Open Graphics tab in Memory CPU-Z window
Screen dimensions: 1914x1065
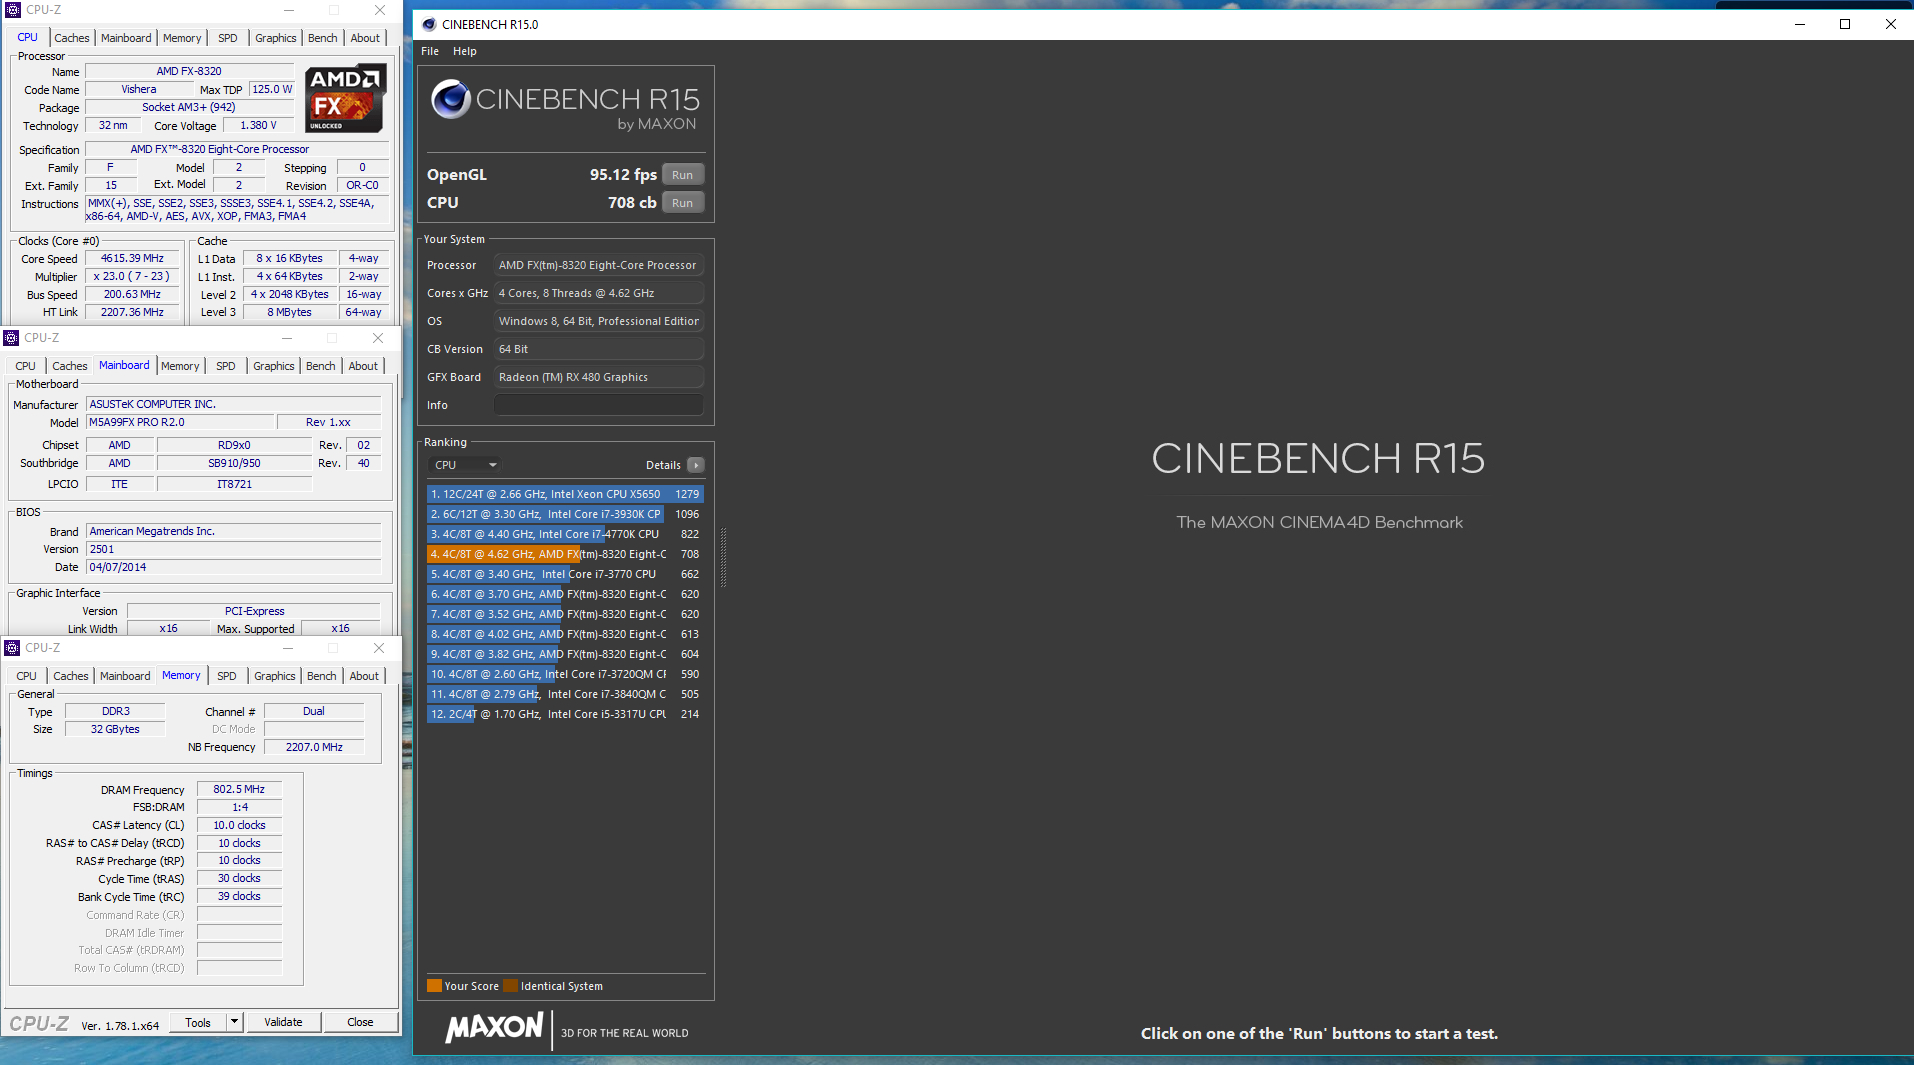[x=275, y=676]
